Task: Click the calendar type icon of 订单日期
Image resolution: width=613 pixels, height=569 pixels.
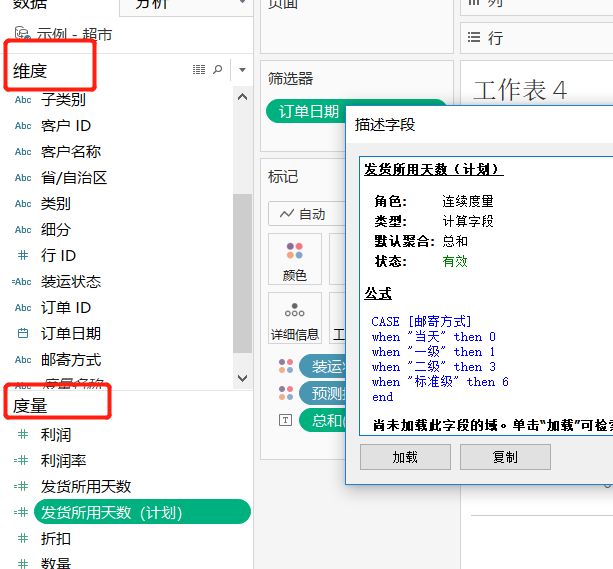Action: (x=23, y=334)
